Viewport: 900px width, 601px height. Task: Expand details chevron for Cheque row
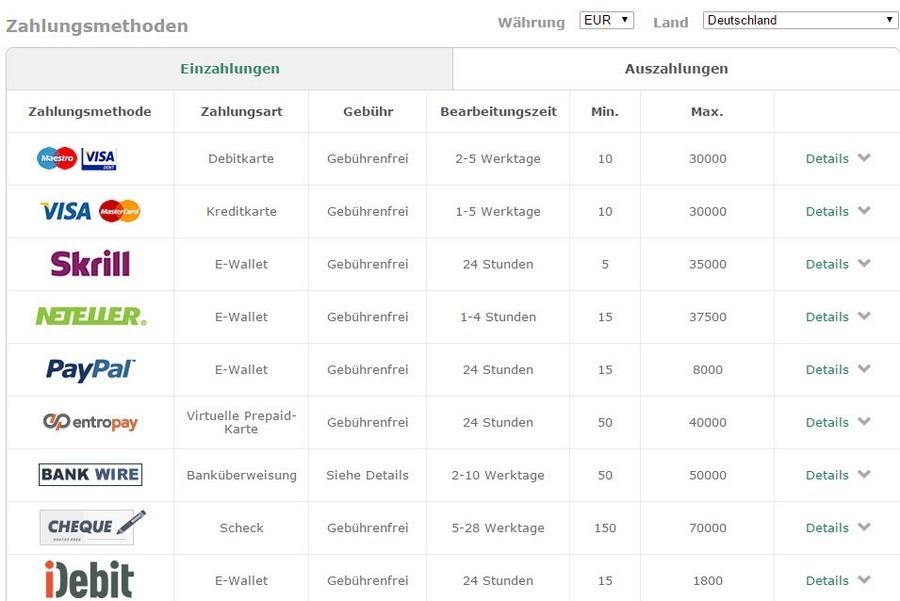864,528
